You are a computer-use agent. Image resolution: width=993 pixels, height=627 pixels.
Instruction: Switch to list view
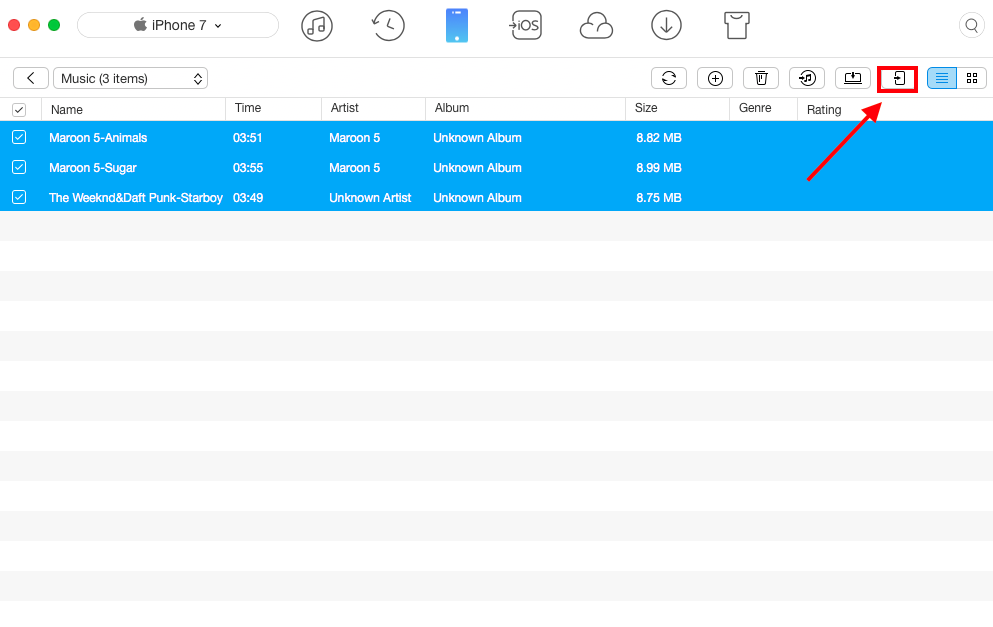click(x=942, y=78)
